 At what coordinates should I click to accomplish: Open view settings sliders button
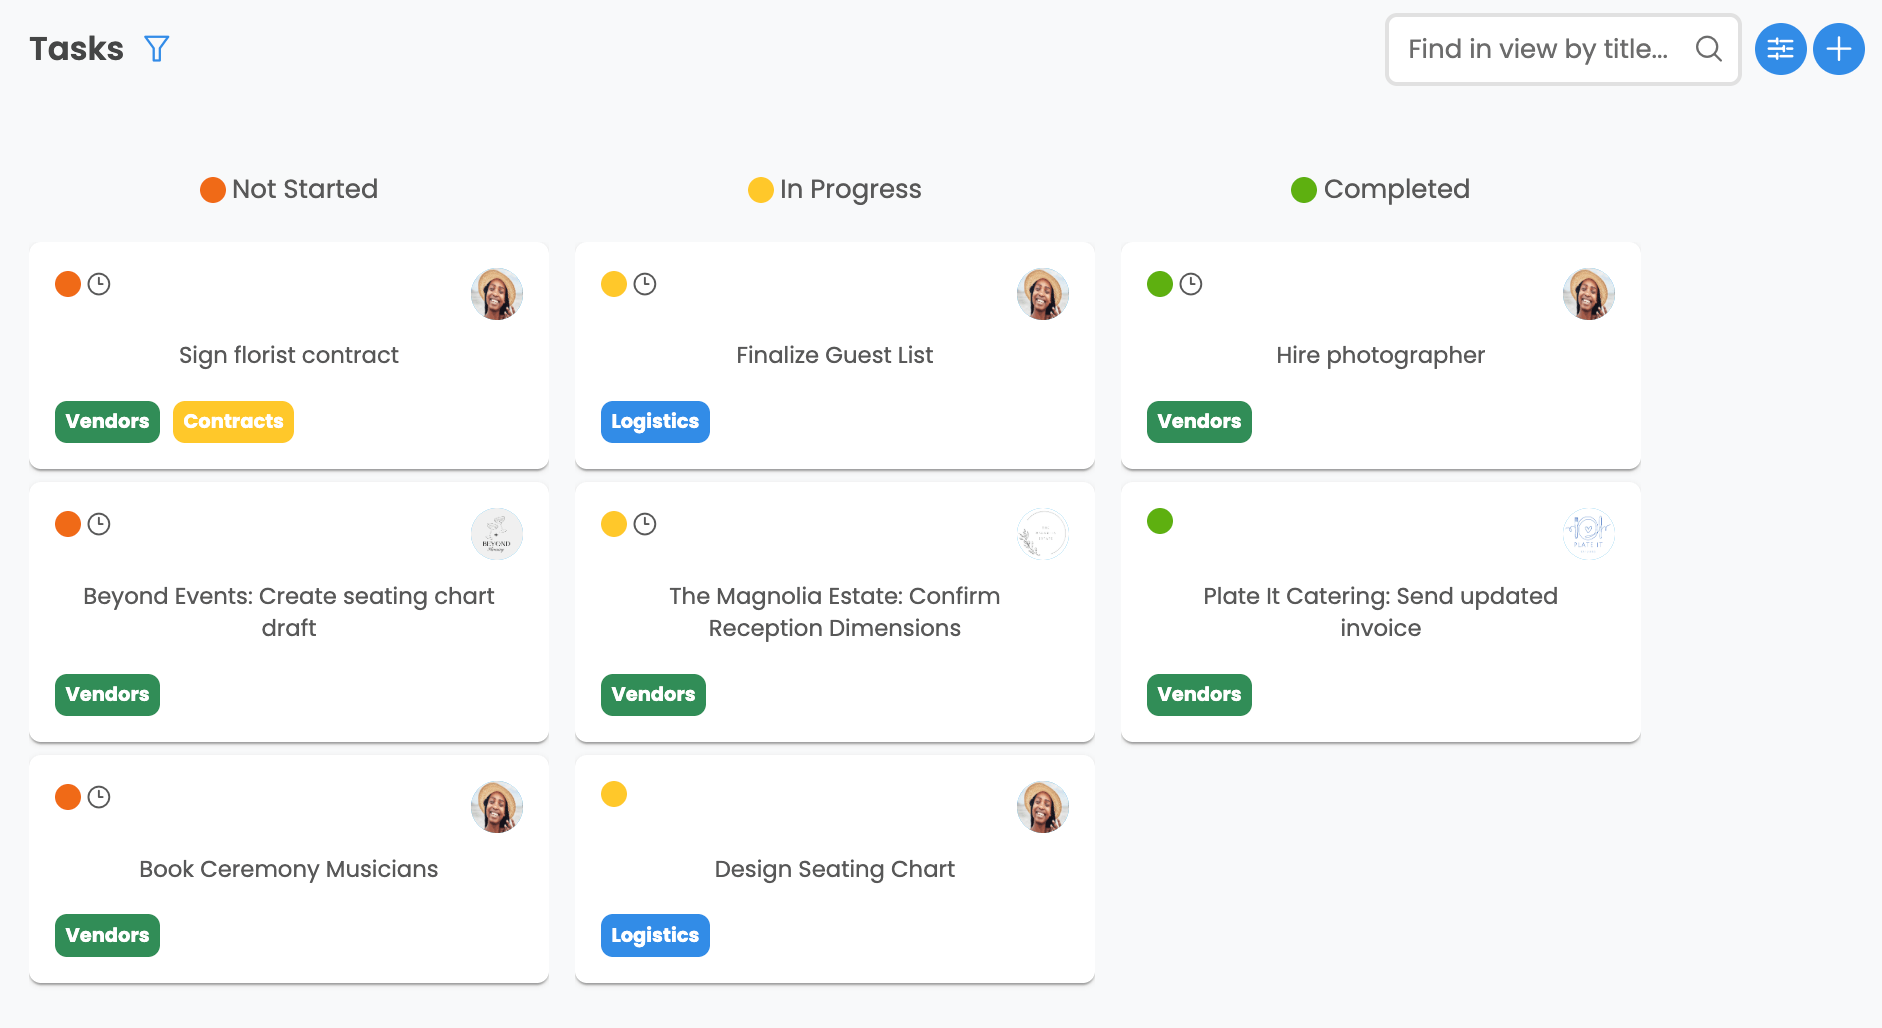(1780, 49)
